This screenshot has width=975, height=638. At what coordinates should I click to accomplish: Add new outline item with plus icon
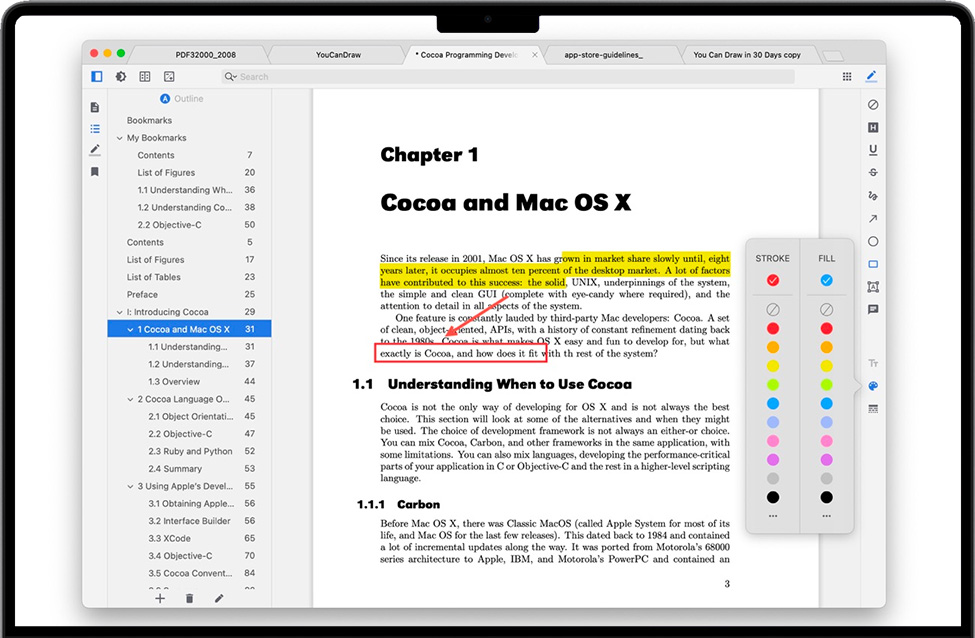point(160,598)
